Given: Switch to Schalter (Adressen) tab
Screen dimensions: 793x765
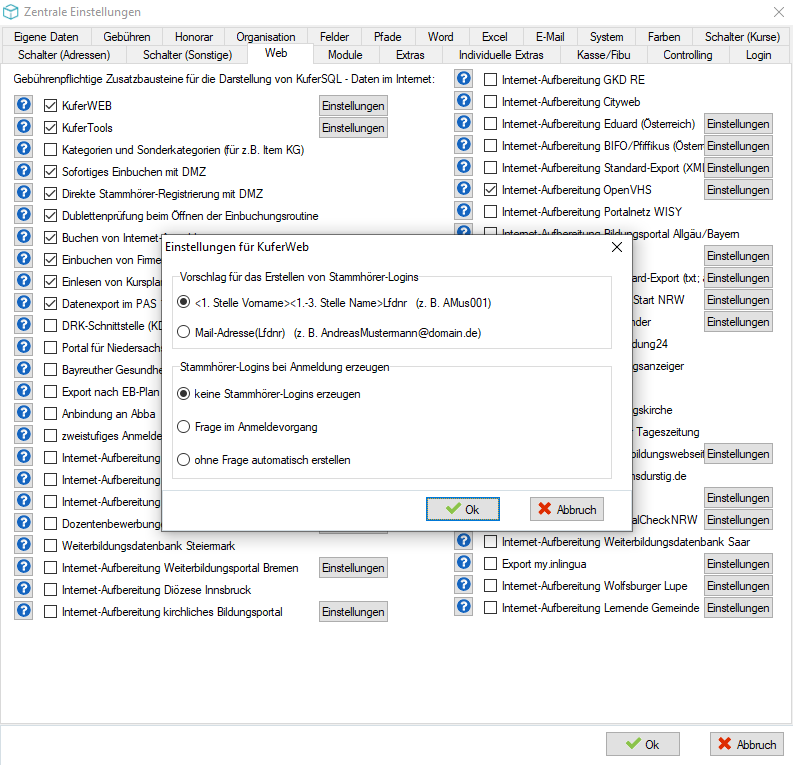Looking at the screenshot, I should pos(64,55).
